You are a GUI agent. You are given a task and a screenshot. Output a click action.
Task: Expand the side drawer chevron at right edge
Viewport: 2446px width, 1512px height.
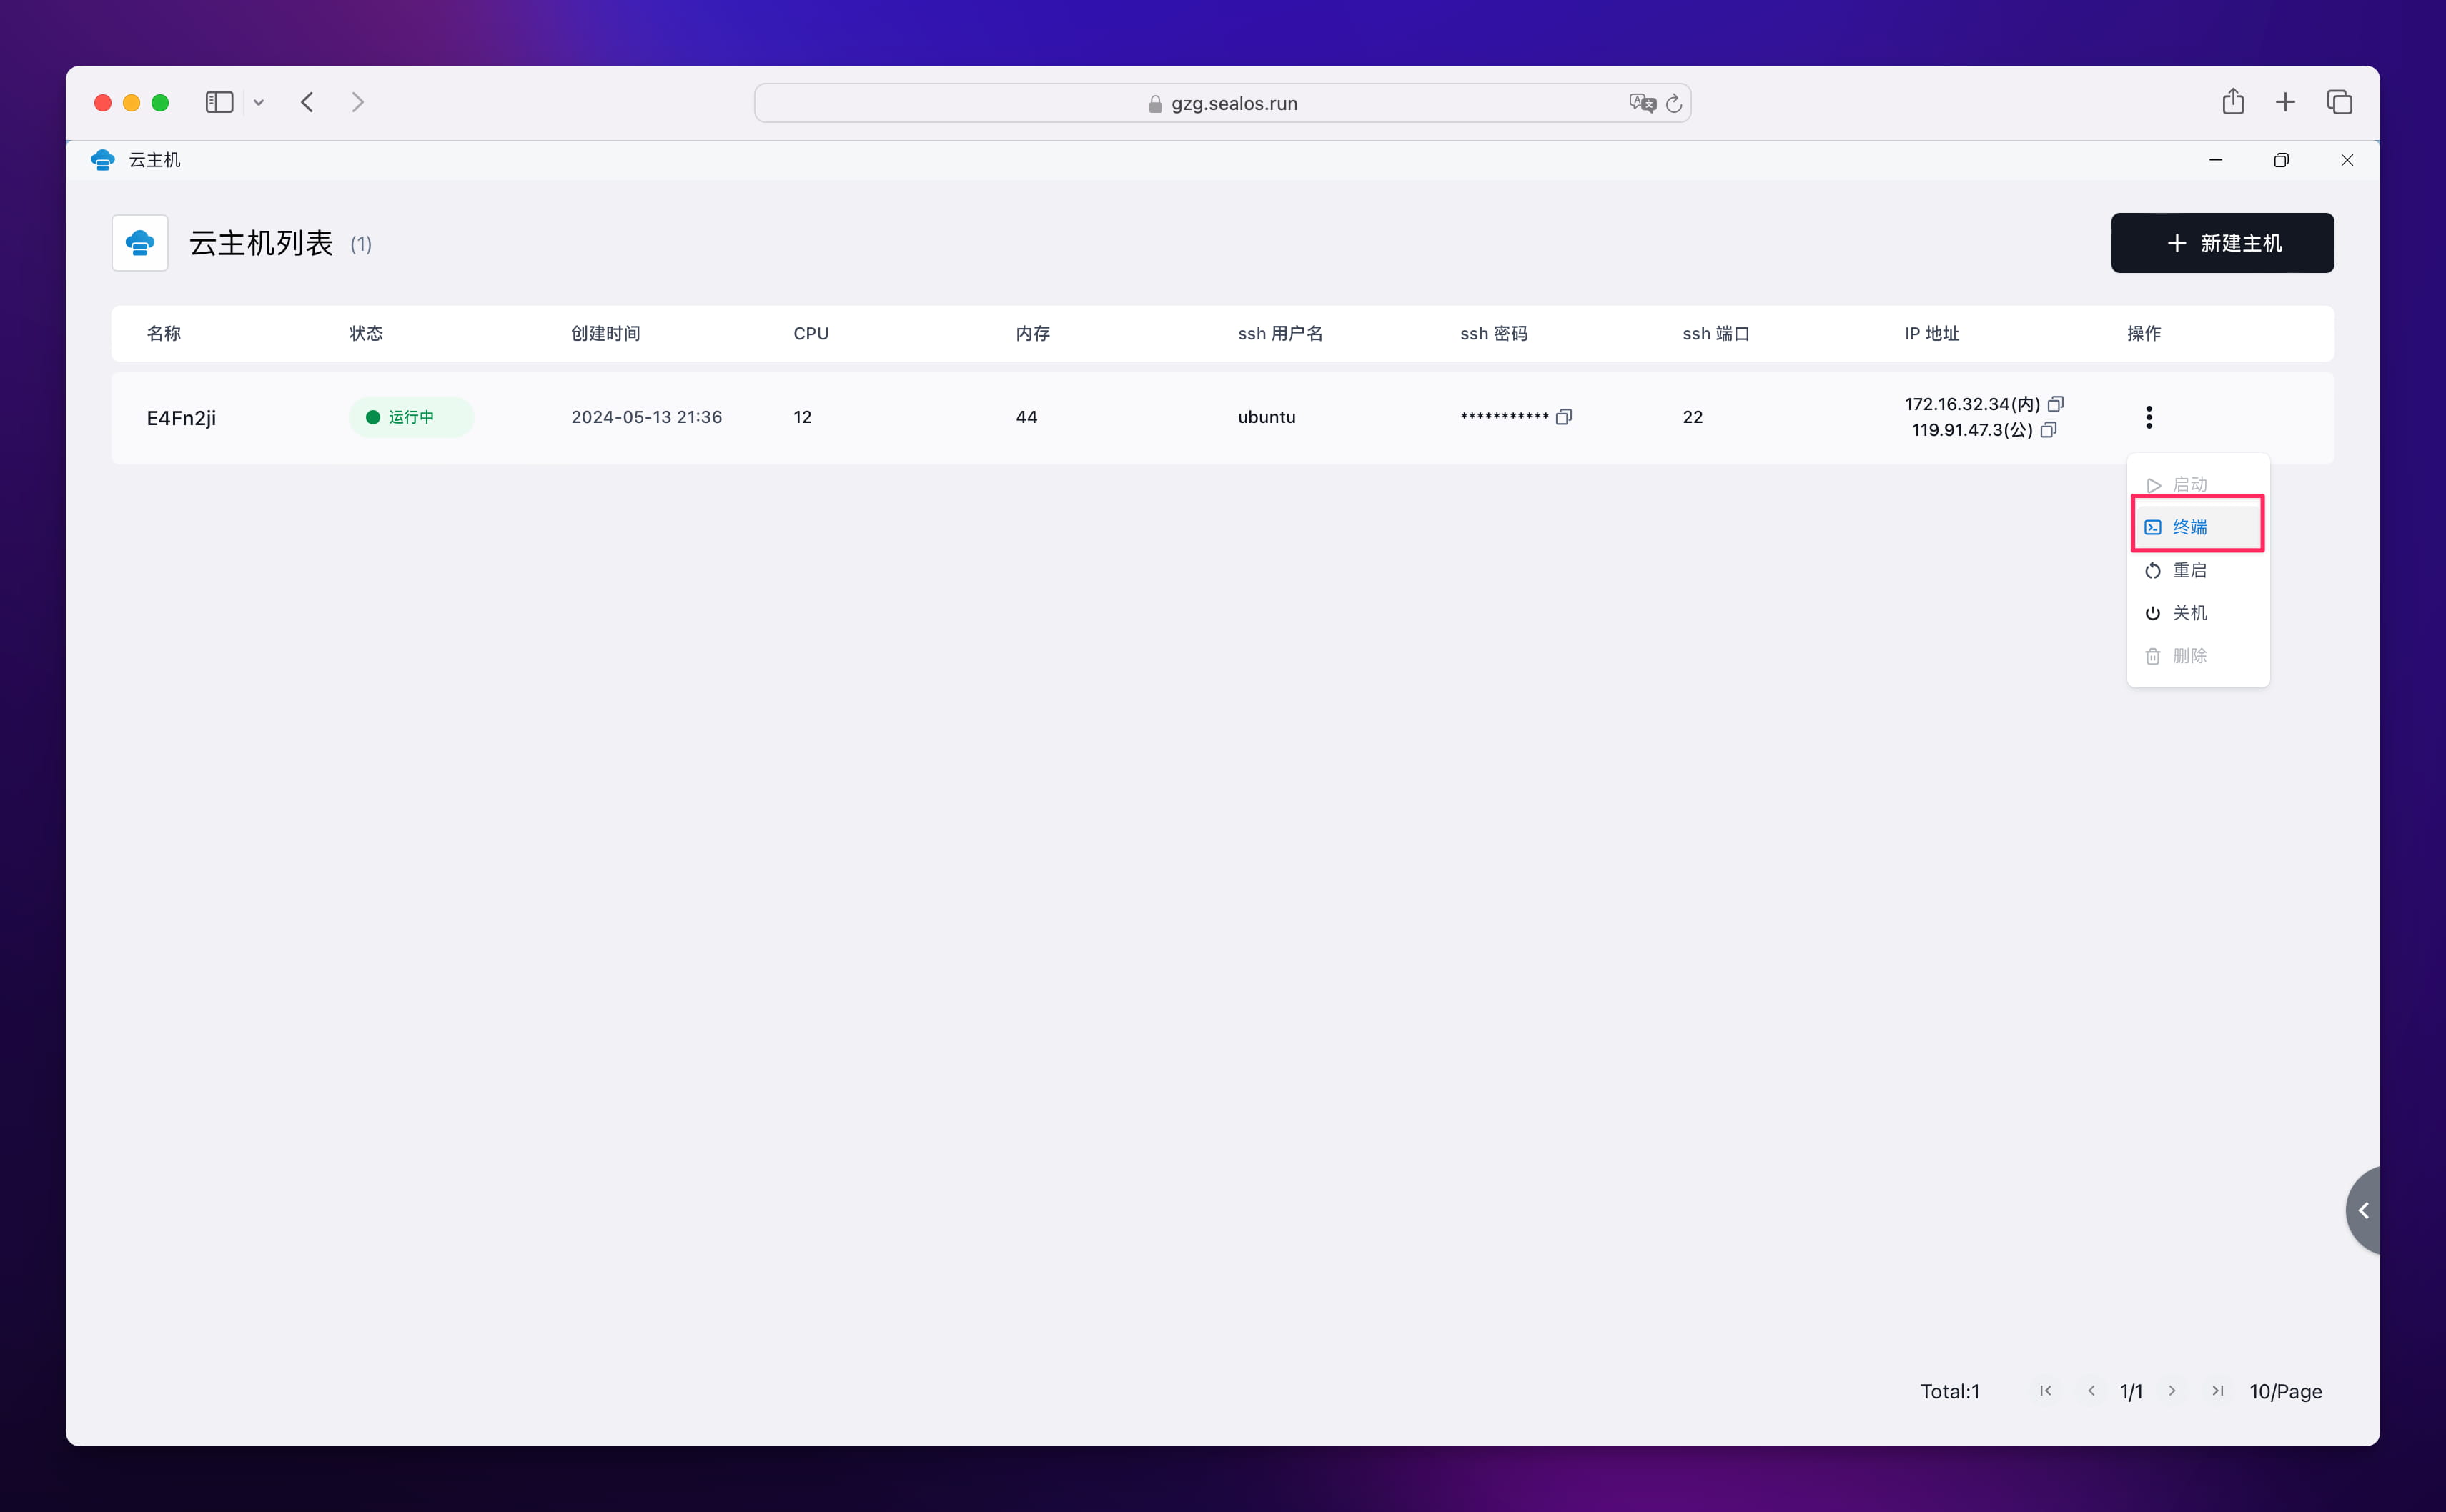coord(2363,1210)
